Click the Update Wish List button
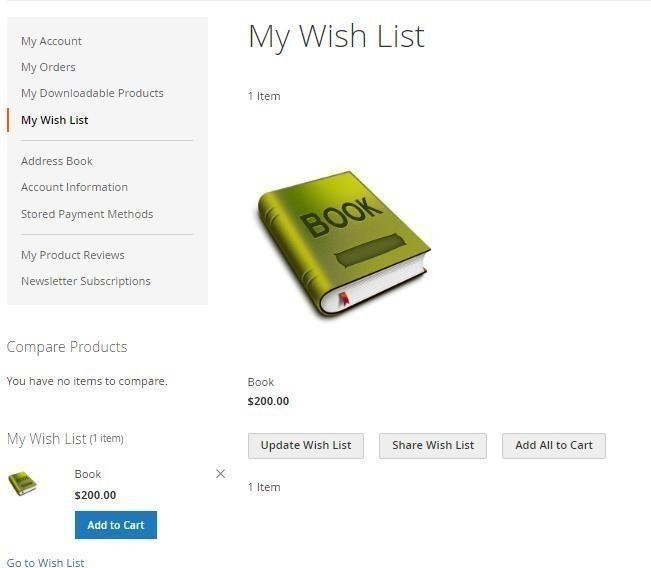651x568 pixels. coord(306,446)
